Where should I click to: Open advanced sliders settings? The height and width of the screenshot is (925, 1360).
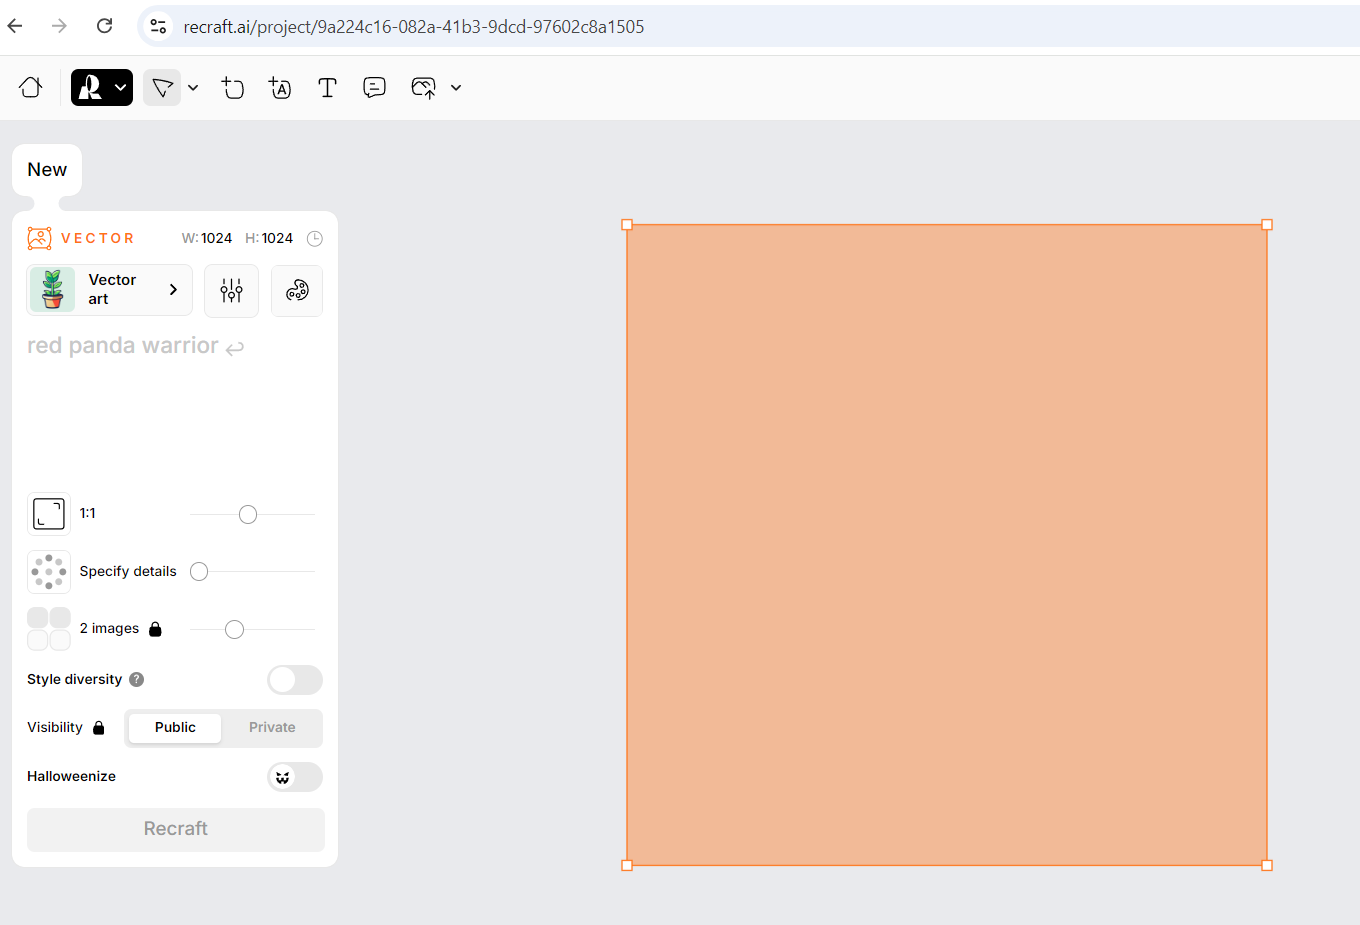[231, 291]
